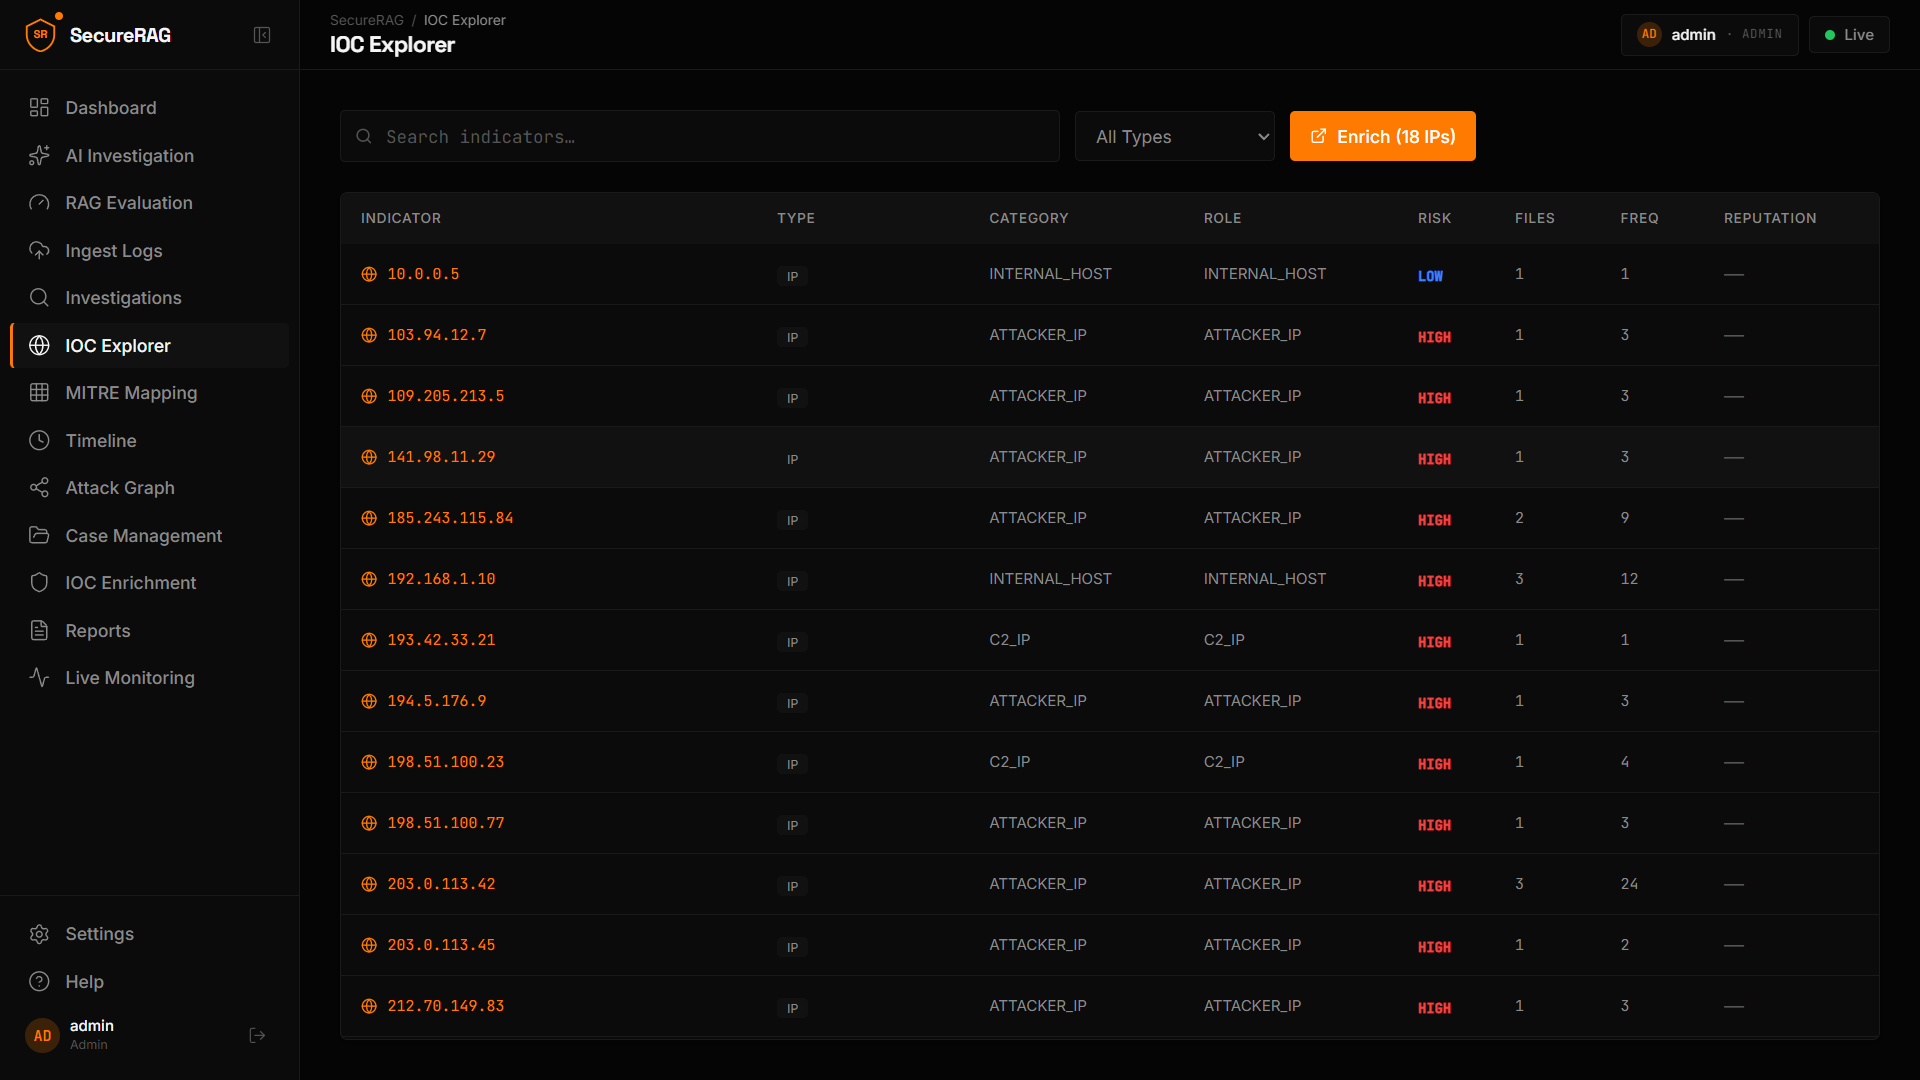Click the Reports document icon

[x=39, y=631]
